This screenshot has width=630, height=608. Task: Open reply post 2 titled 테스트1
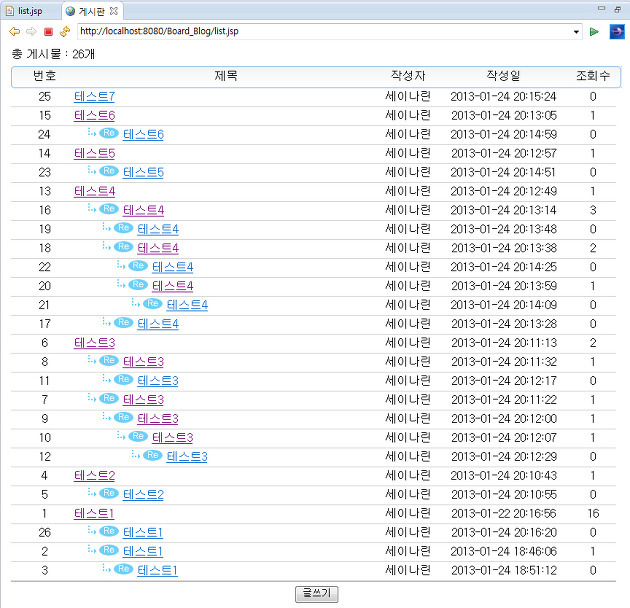click(x=143, y=551)
